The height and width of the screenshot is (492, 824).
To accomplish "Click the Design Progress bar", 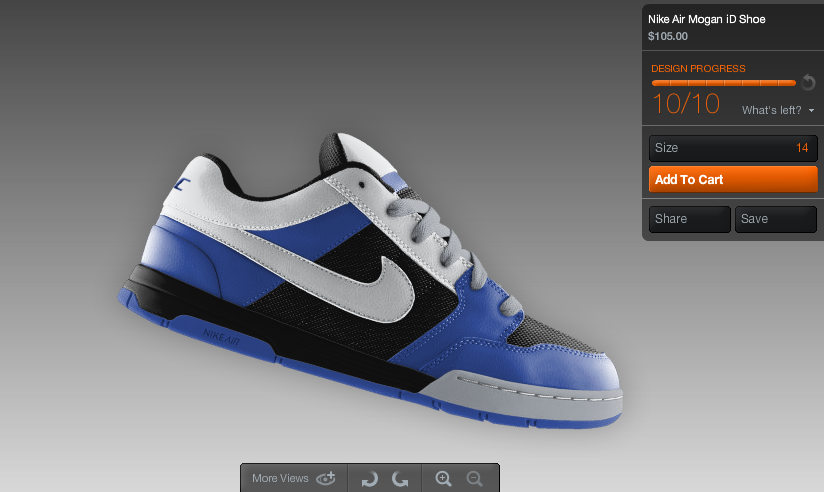I will click(x=724, y=83).
